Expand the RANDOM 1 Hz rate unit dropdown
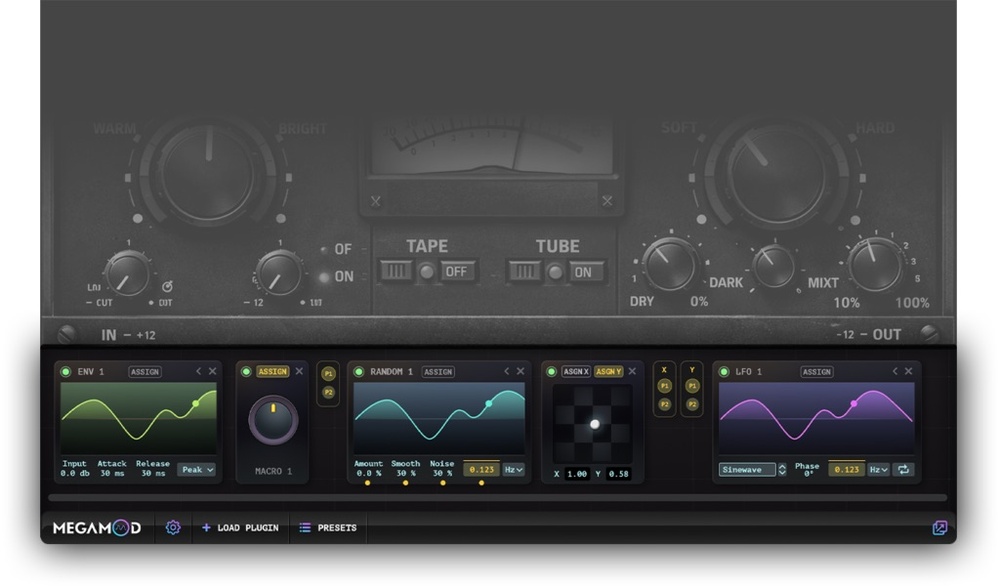 513,469
